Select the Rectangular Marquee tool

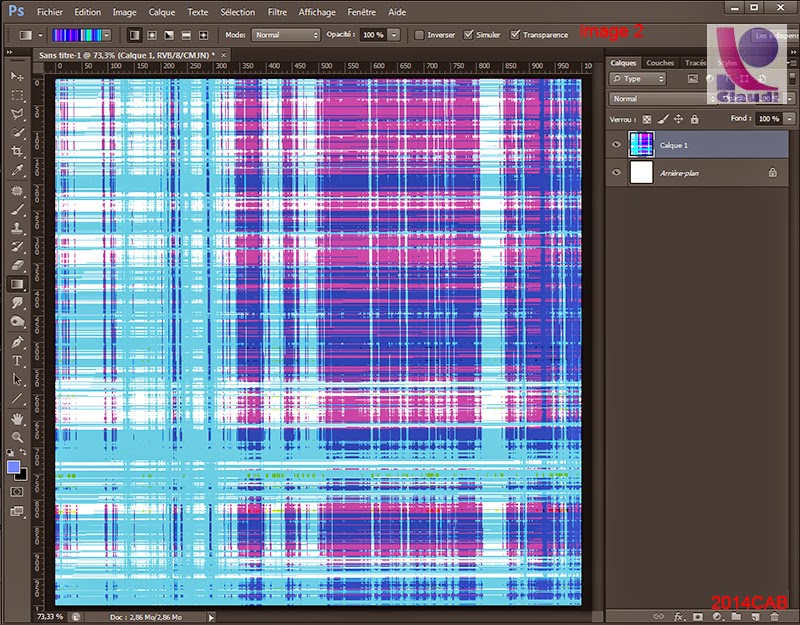tap(17, 95)
